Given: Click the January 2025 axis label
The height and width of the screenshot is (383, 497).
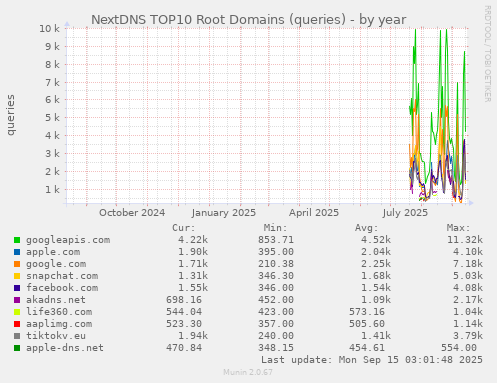Looking at the screenshot, I should 224,213.
